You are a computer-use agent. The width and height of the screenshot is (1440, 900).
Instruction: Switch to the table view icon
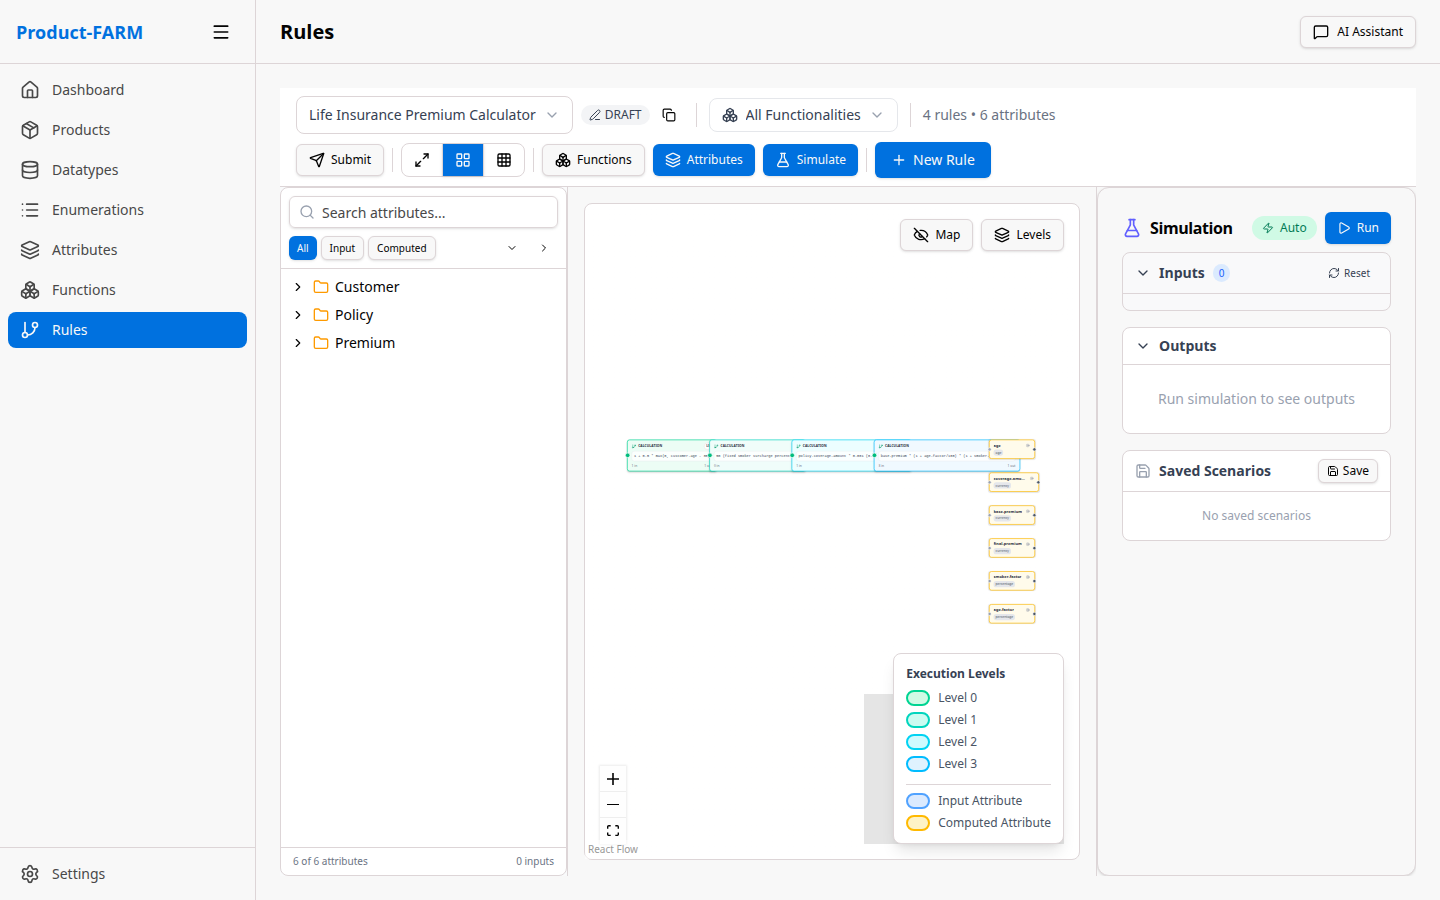point(504,160)
